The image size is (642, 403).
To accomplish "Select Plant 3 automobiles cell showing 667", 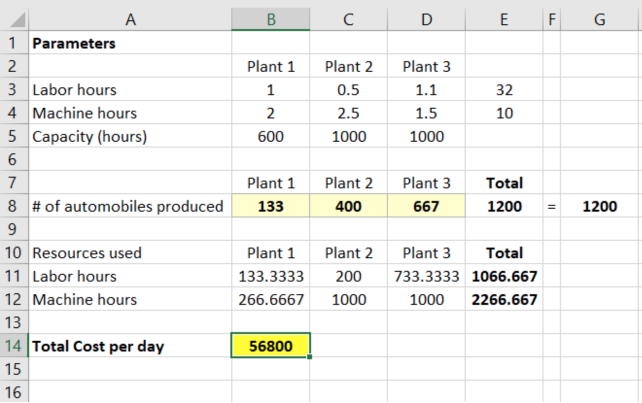I will [426, 206].
